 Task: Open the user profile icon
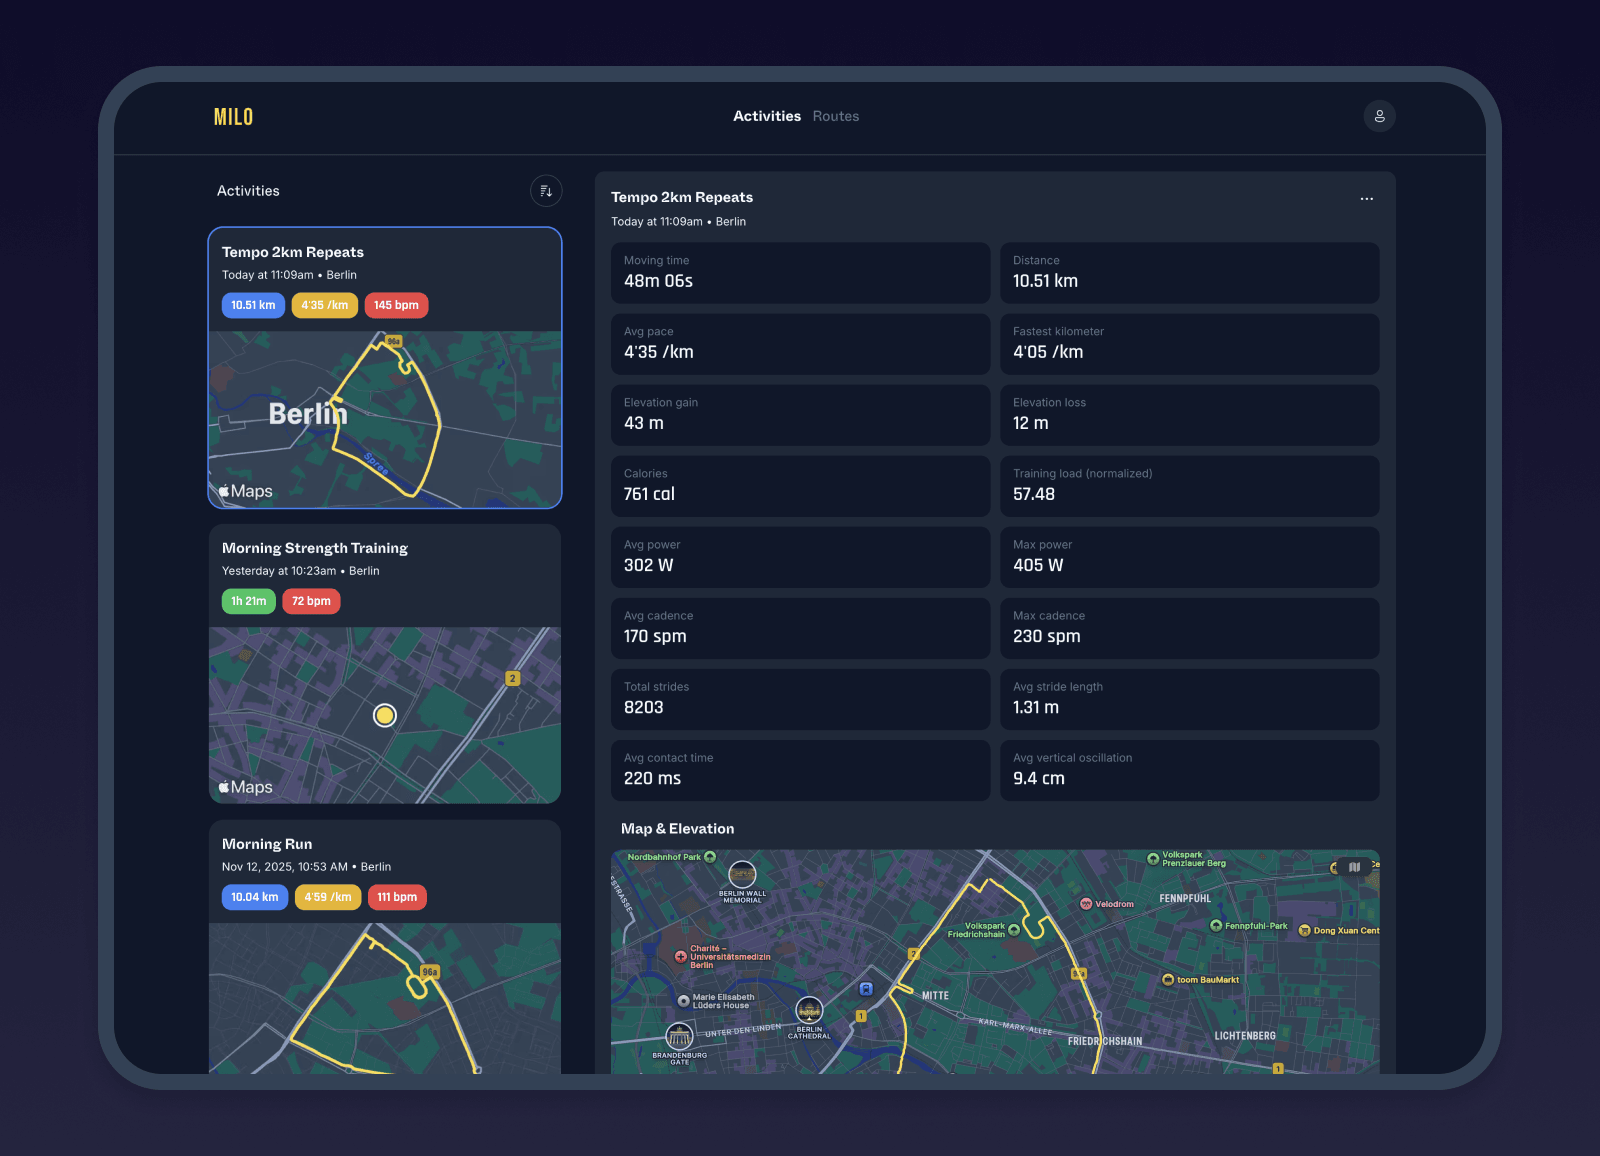tap(1379, 116)
